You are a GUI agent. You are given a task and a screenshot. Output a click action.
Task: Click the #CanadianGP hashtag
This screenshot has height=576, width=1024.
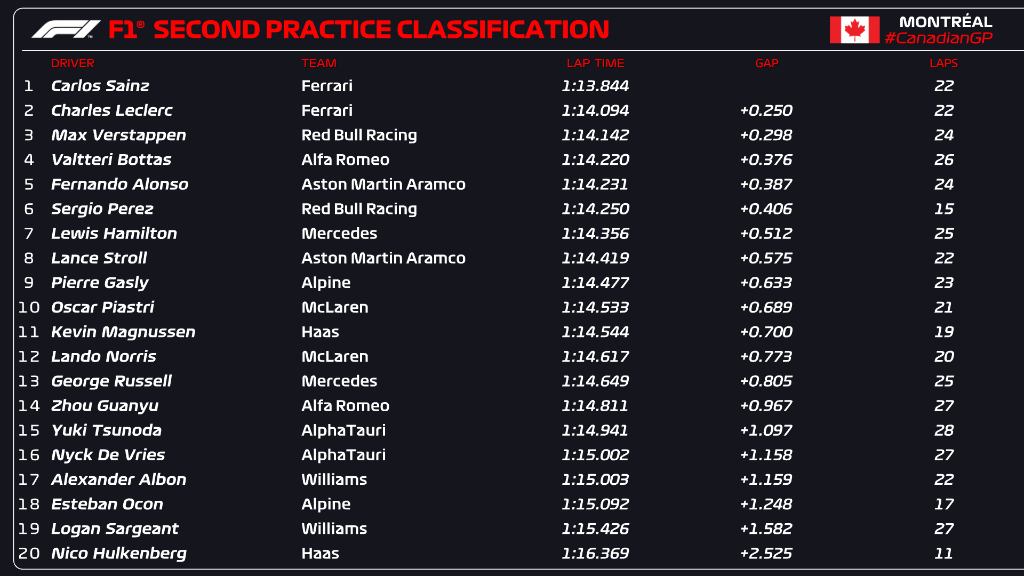click(938, 38)
